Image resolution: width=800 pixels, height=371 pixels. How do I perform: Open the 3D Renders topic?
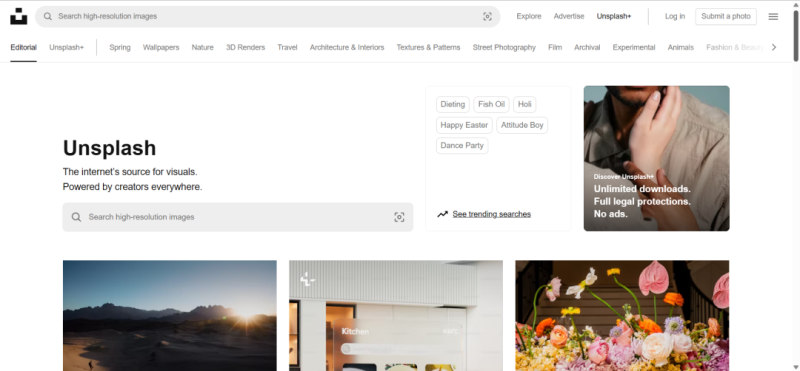(245, 47)
